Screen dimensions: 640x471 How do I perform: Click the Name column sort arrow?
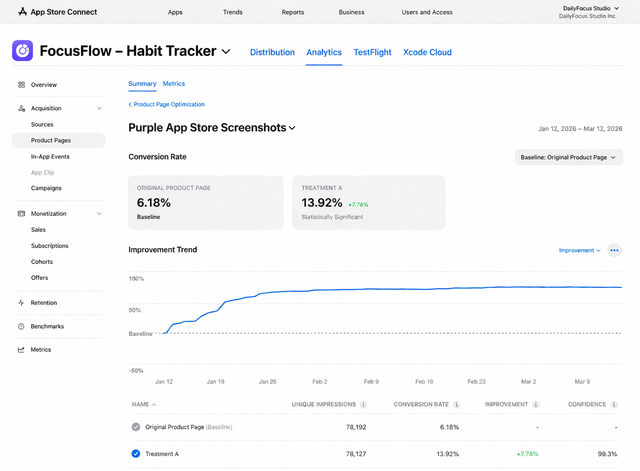click(154, 404)
